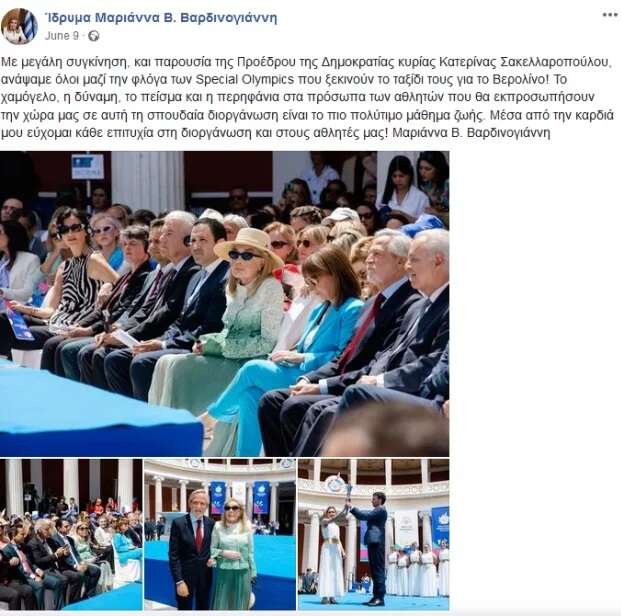Open the June 9 post timestamp
The height and width of the screenshot is (616, 621).
[62, 36]
